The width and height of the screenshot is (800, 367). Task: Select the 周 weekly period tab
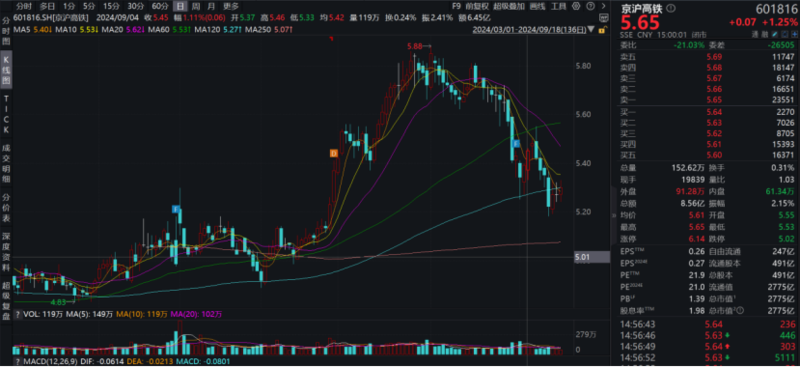pyautogui.click(x=196, y=6)
